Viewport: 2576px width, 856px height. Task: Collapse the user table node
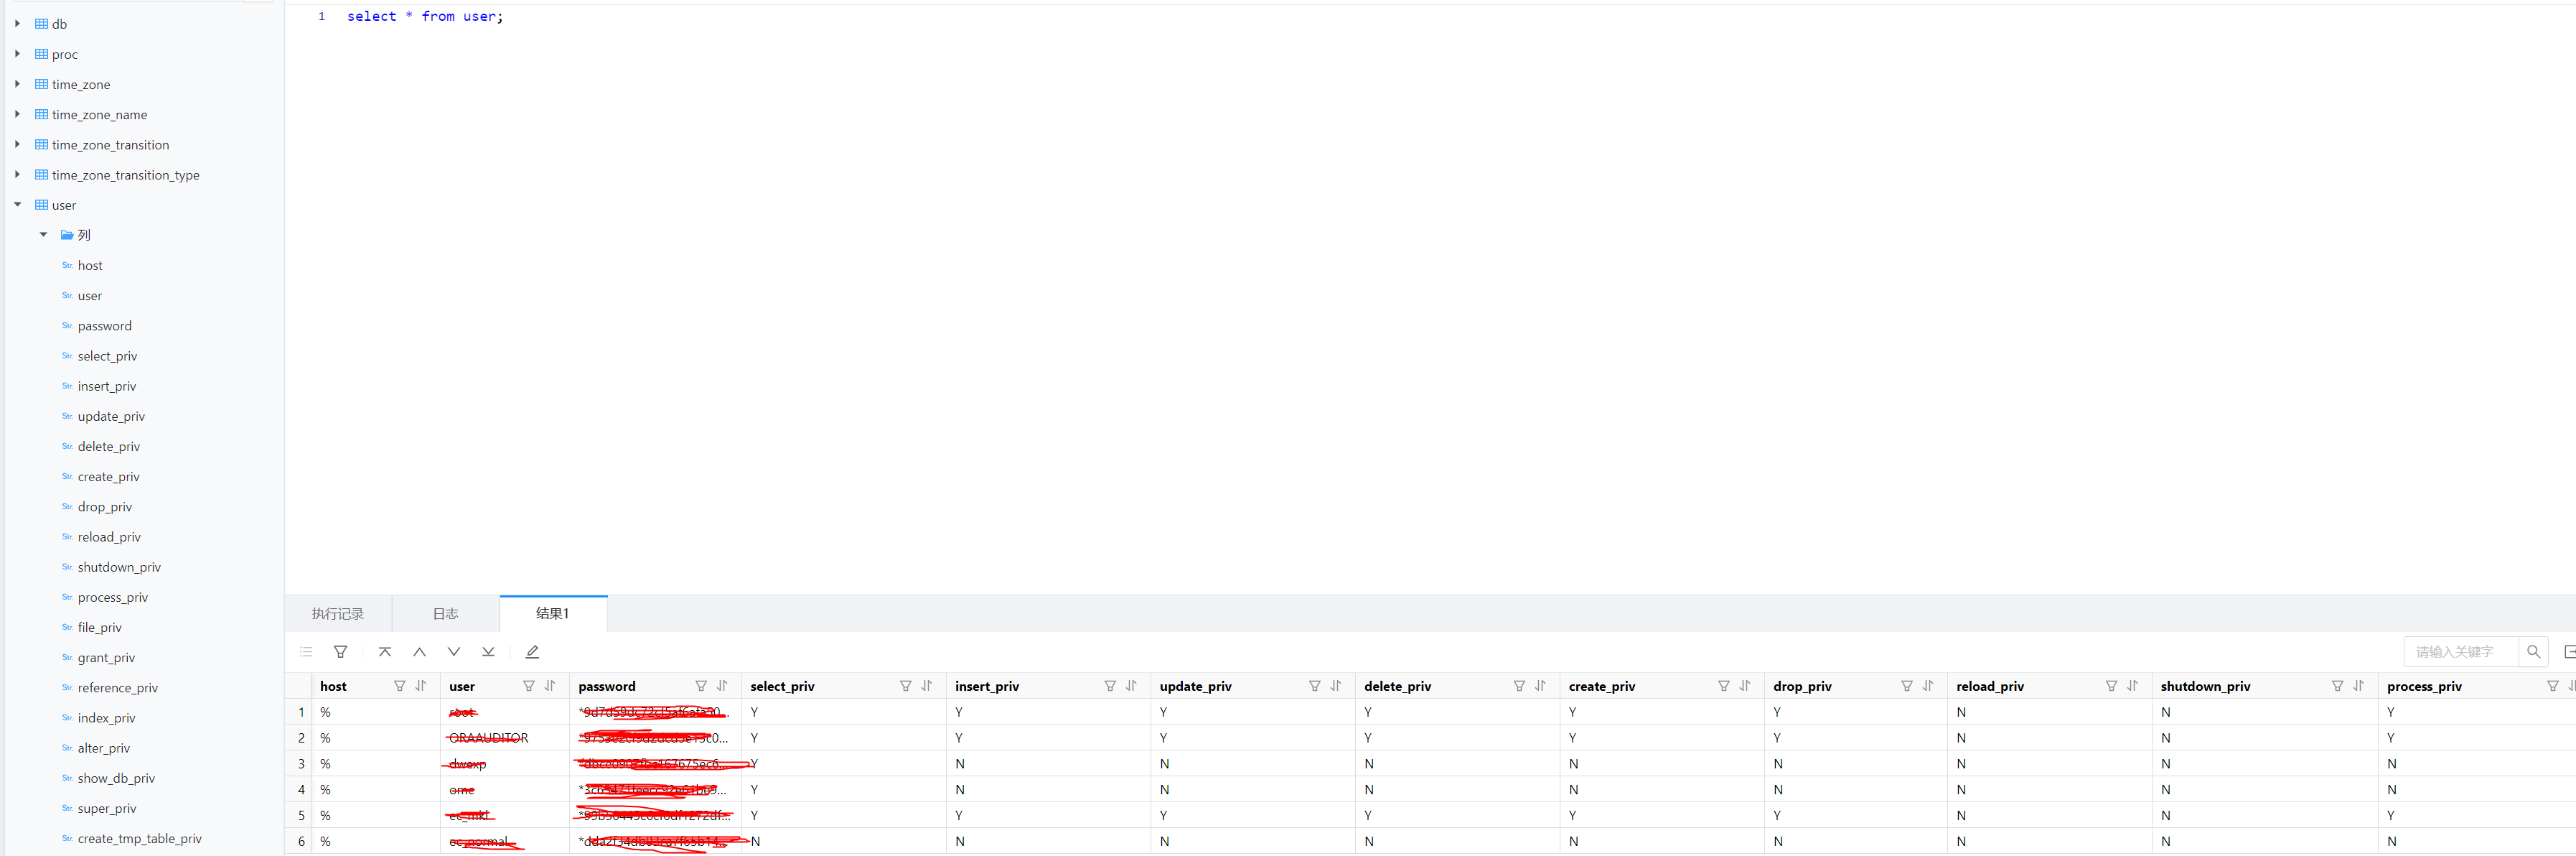pyautogui.click(x=18, y=205)
